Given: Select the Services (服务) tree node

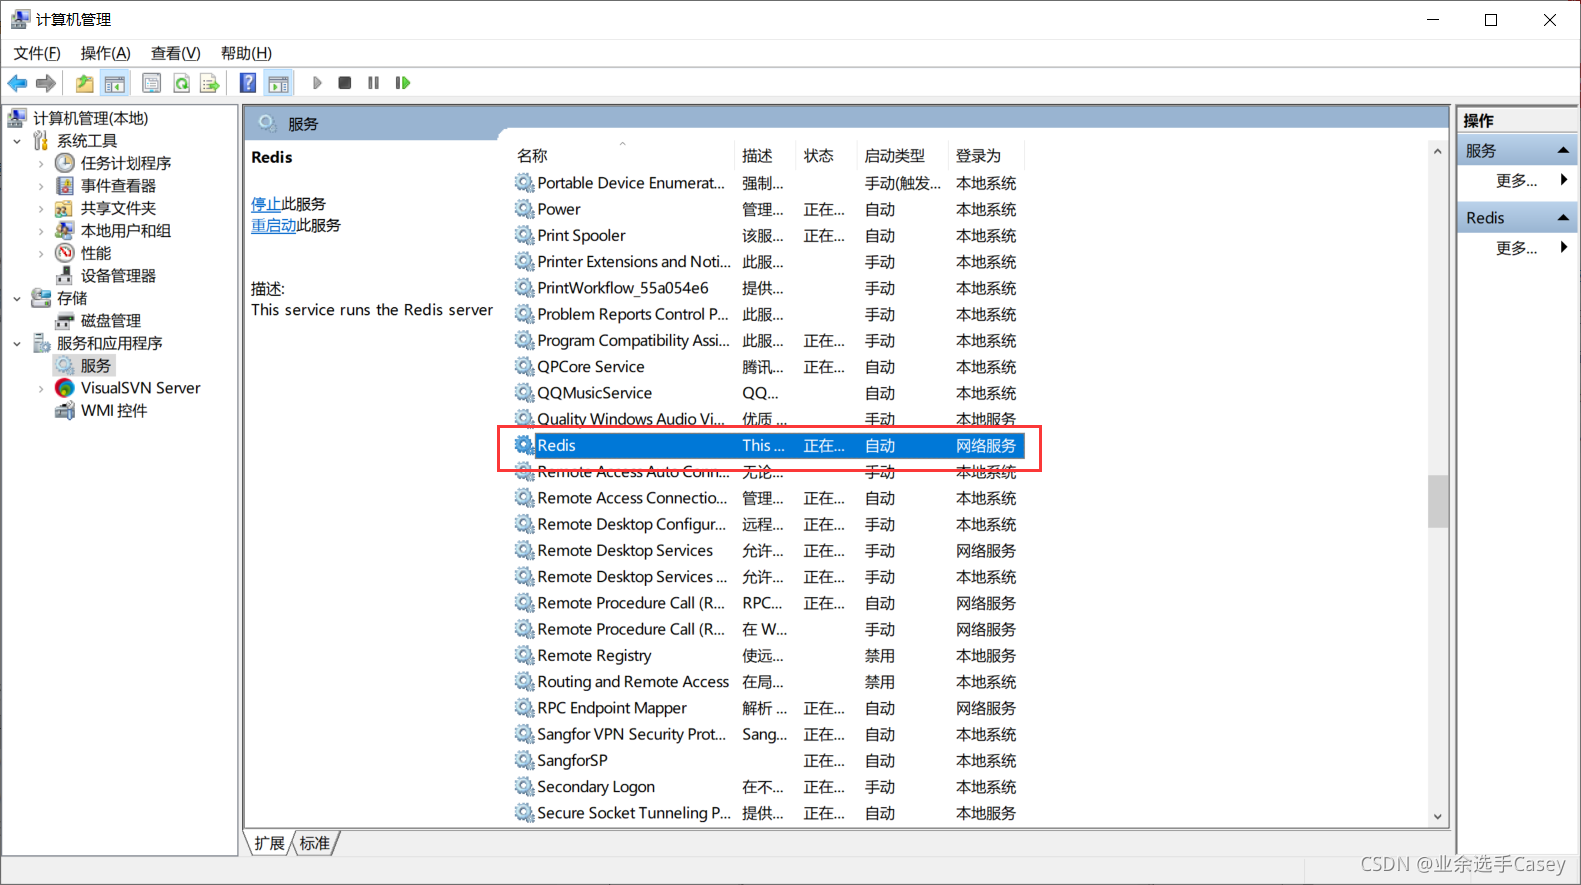Looking at the screenshot, I should (x=95, y=366).
